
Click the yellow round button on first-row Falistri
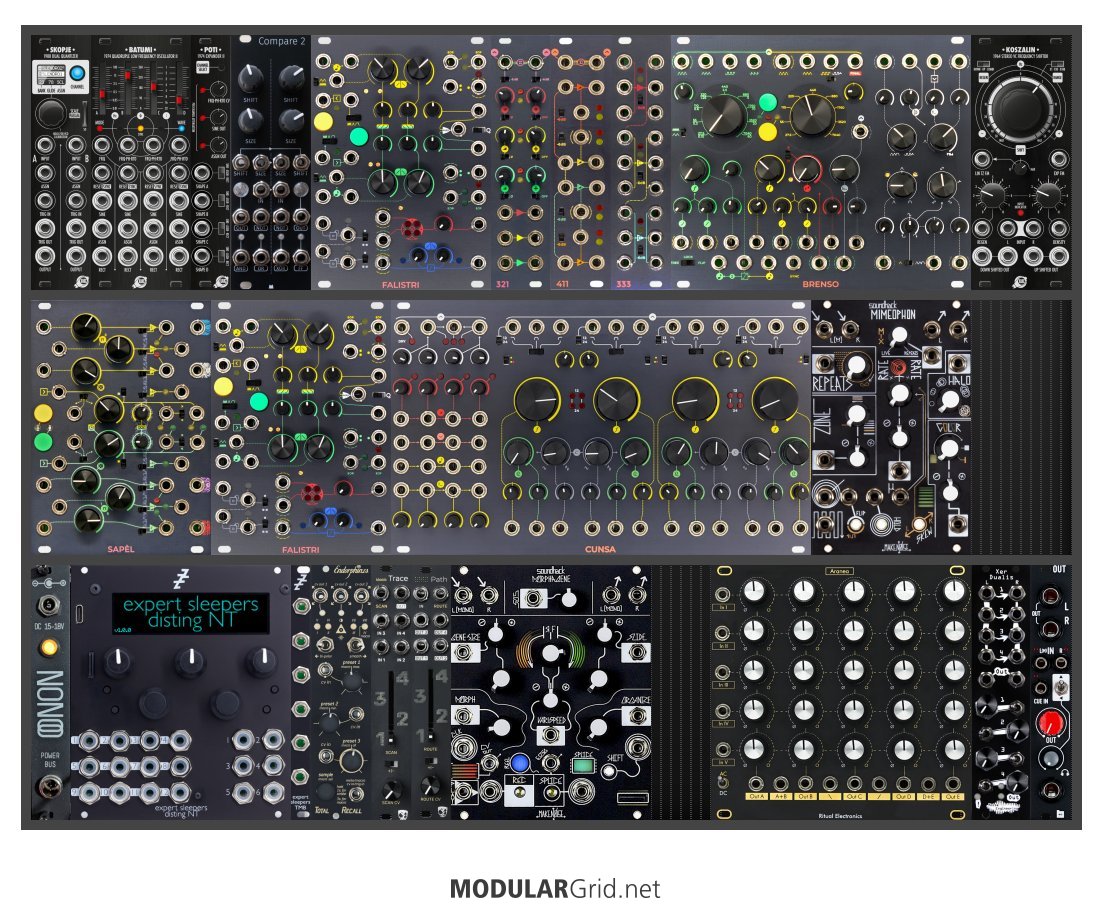tap(323, 121)
